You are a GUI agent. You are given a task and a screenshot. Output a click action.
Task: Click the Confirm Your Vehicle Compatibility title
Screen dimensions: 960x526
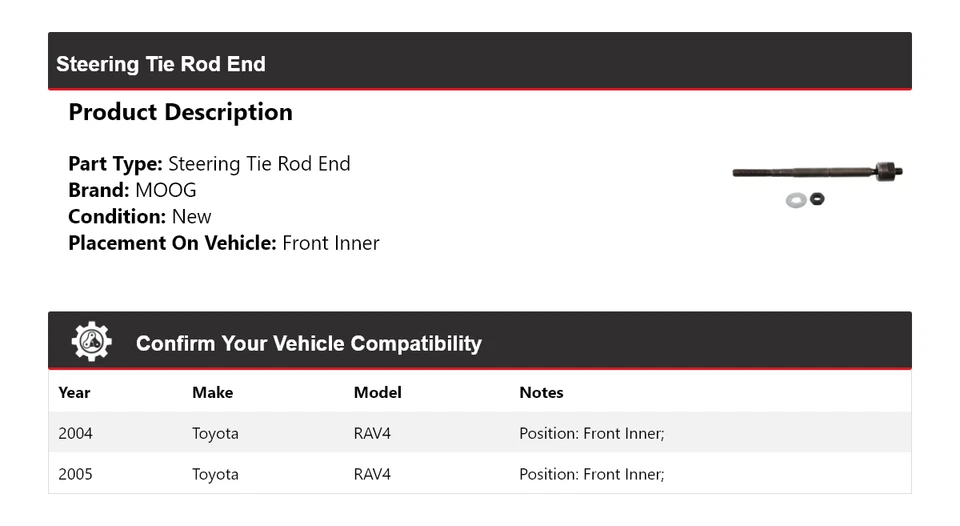tap(308, 343)
